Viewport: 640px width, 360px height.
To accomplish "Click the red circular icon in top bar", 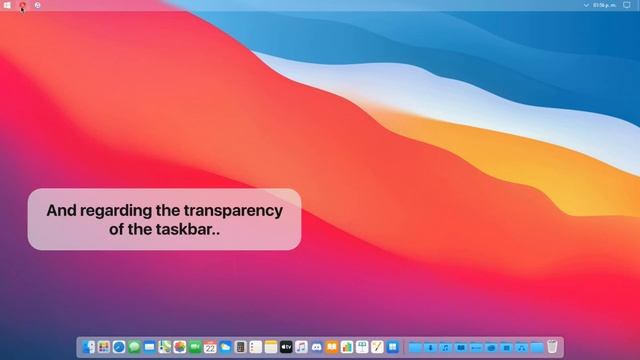I will point(22,5).
